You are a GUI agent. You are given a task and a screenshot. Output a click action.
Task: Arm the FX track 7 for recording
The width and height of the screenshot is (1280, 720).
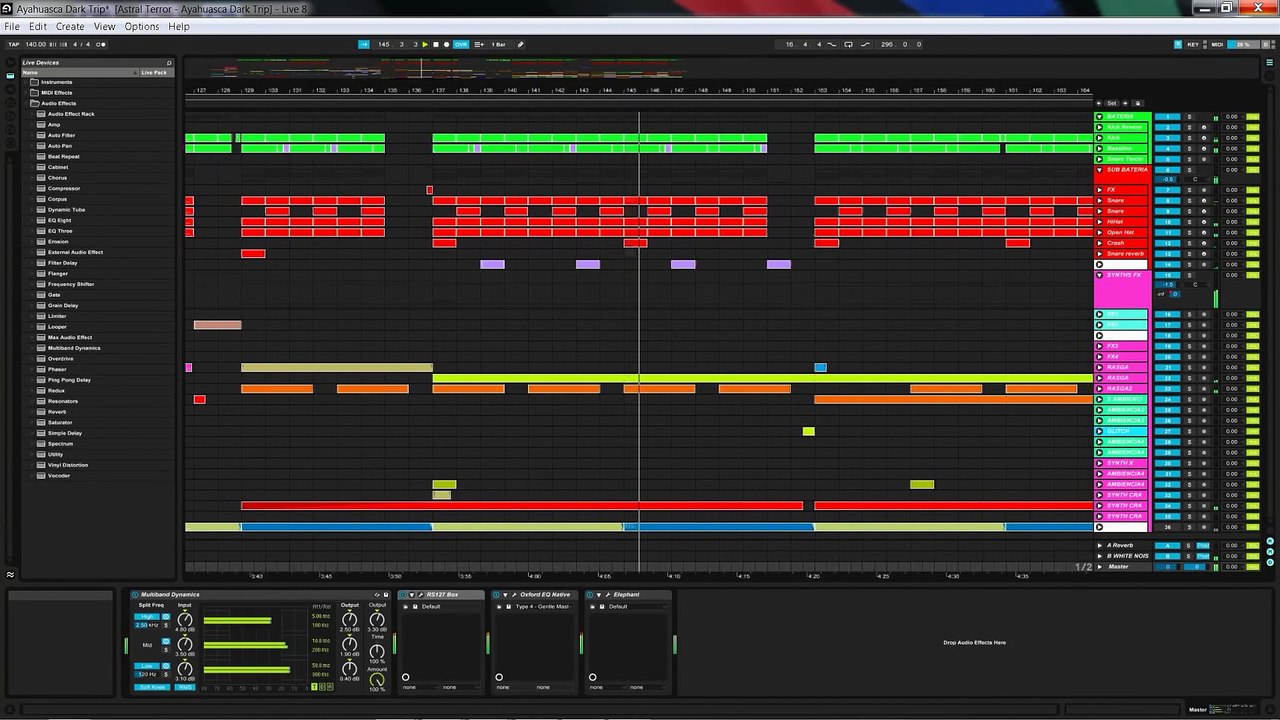(1204, 190)
